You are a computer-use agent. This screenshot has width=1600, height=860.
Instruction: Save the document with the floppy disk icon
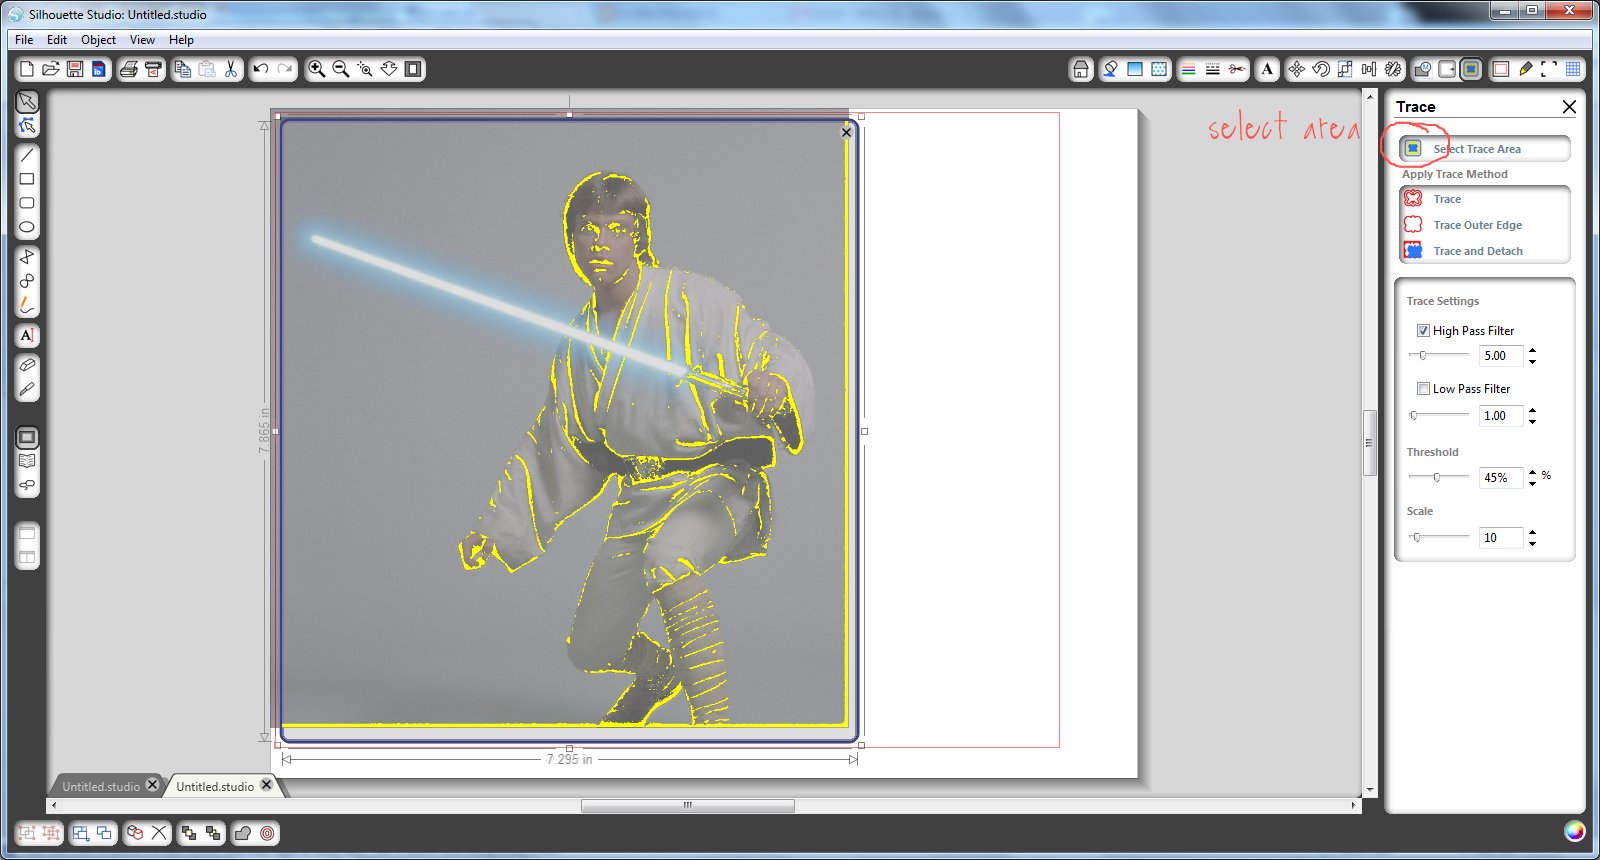(x=75, y=69)
